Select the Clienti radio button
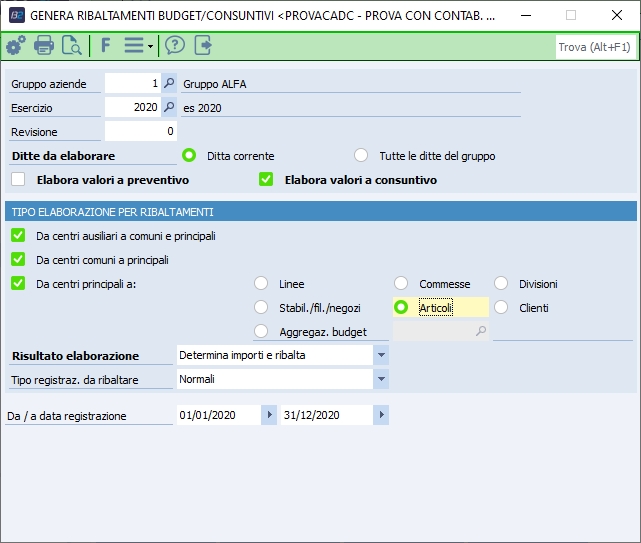Viewport: 641px width, 543px height. (x=501, y=308)
